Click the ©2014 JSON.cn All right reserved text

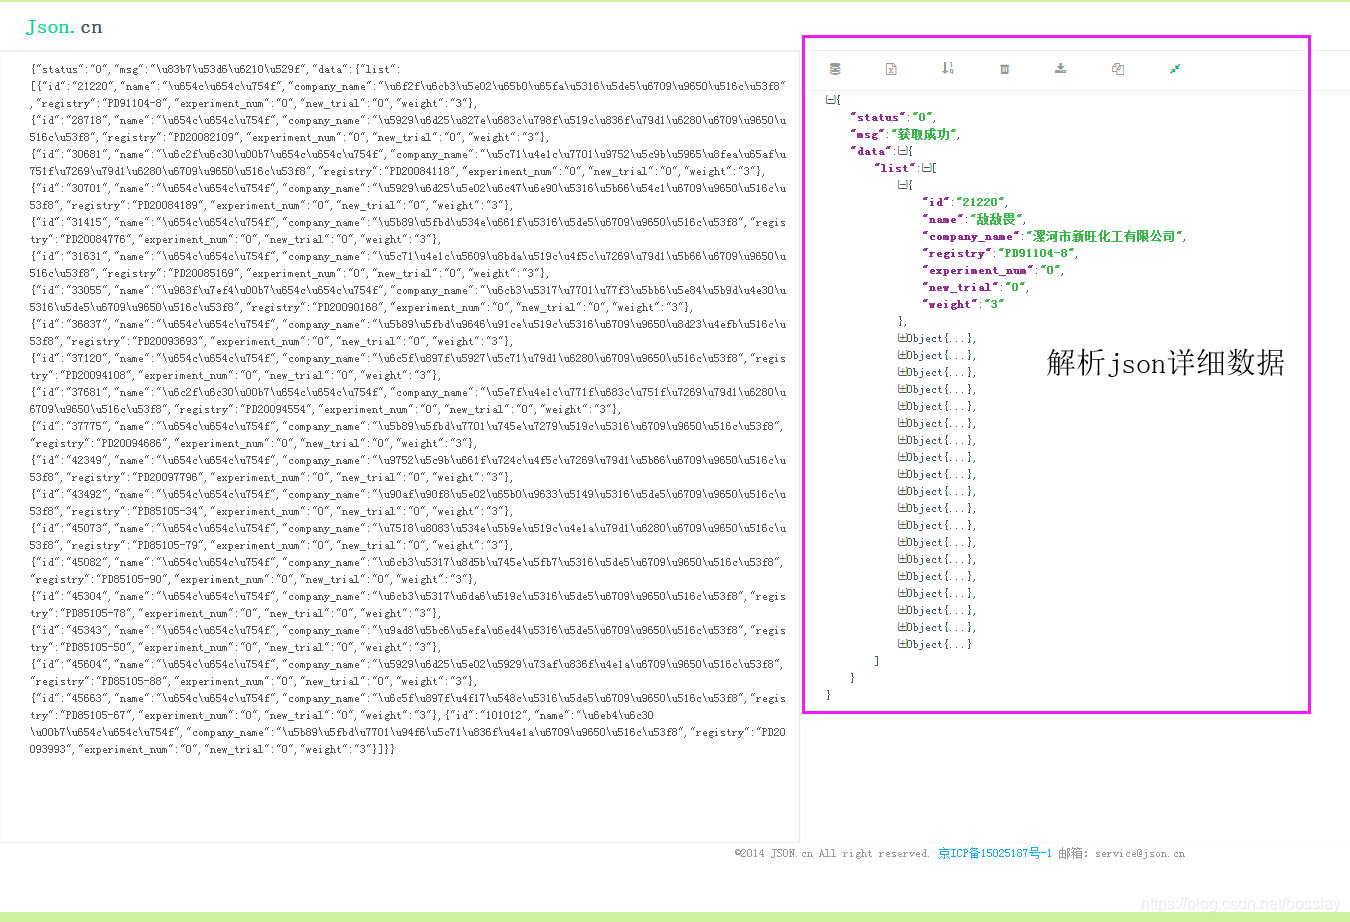[832, 853]
